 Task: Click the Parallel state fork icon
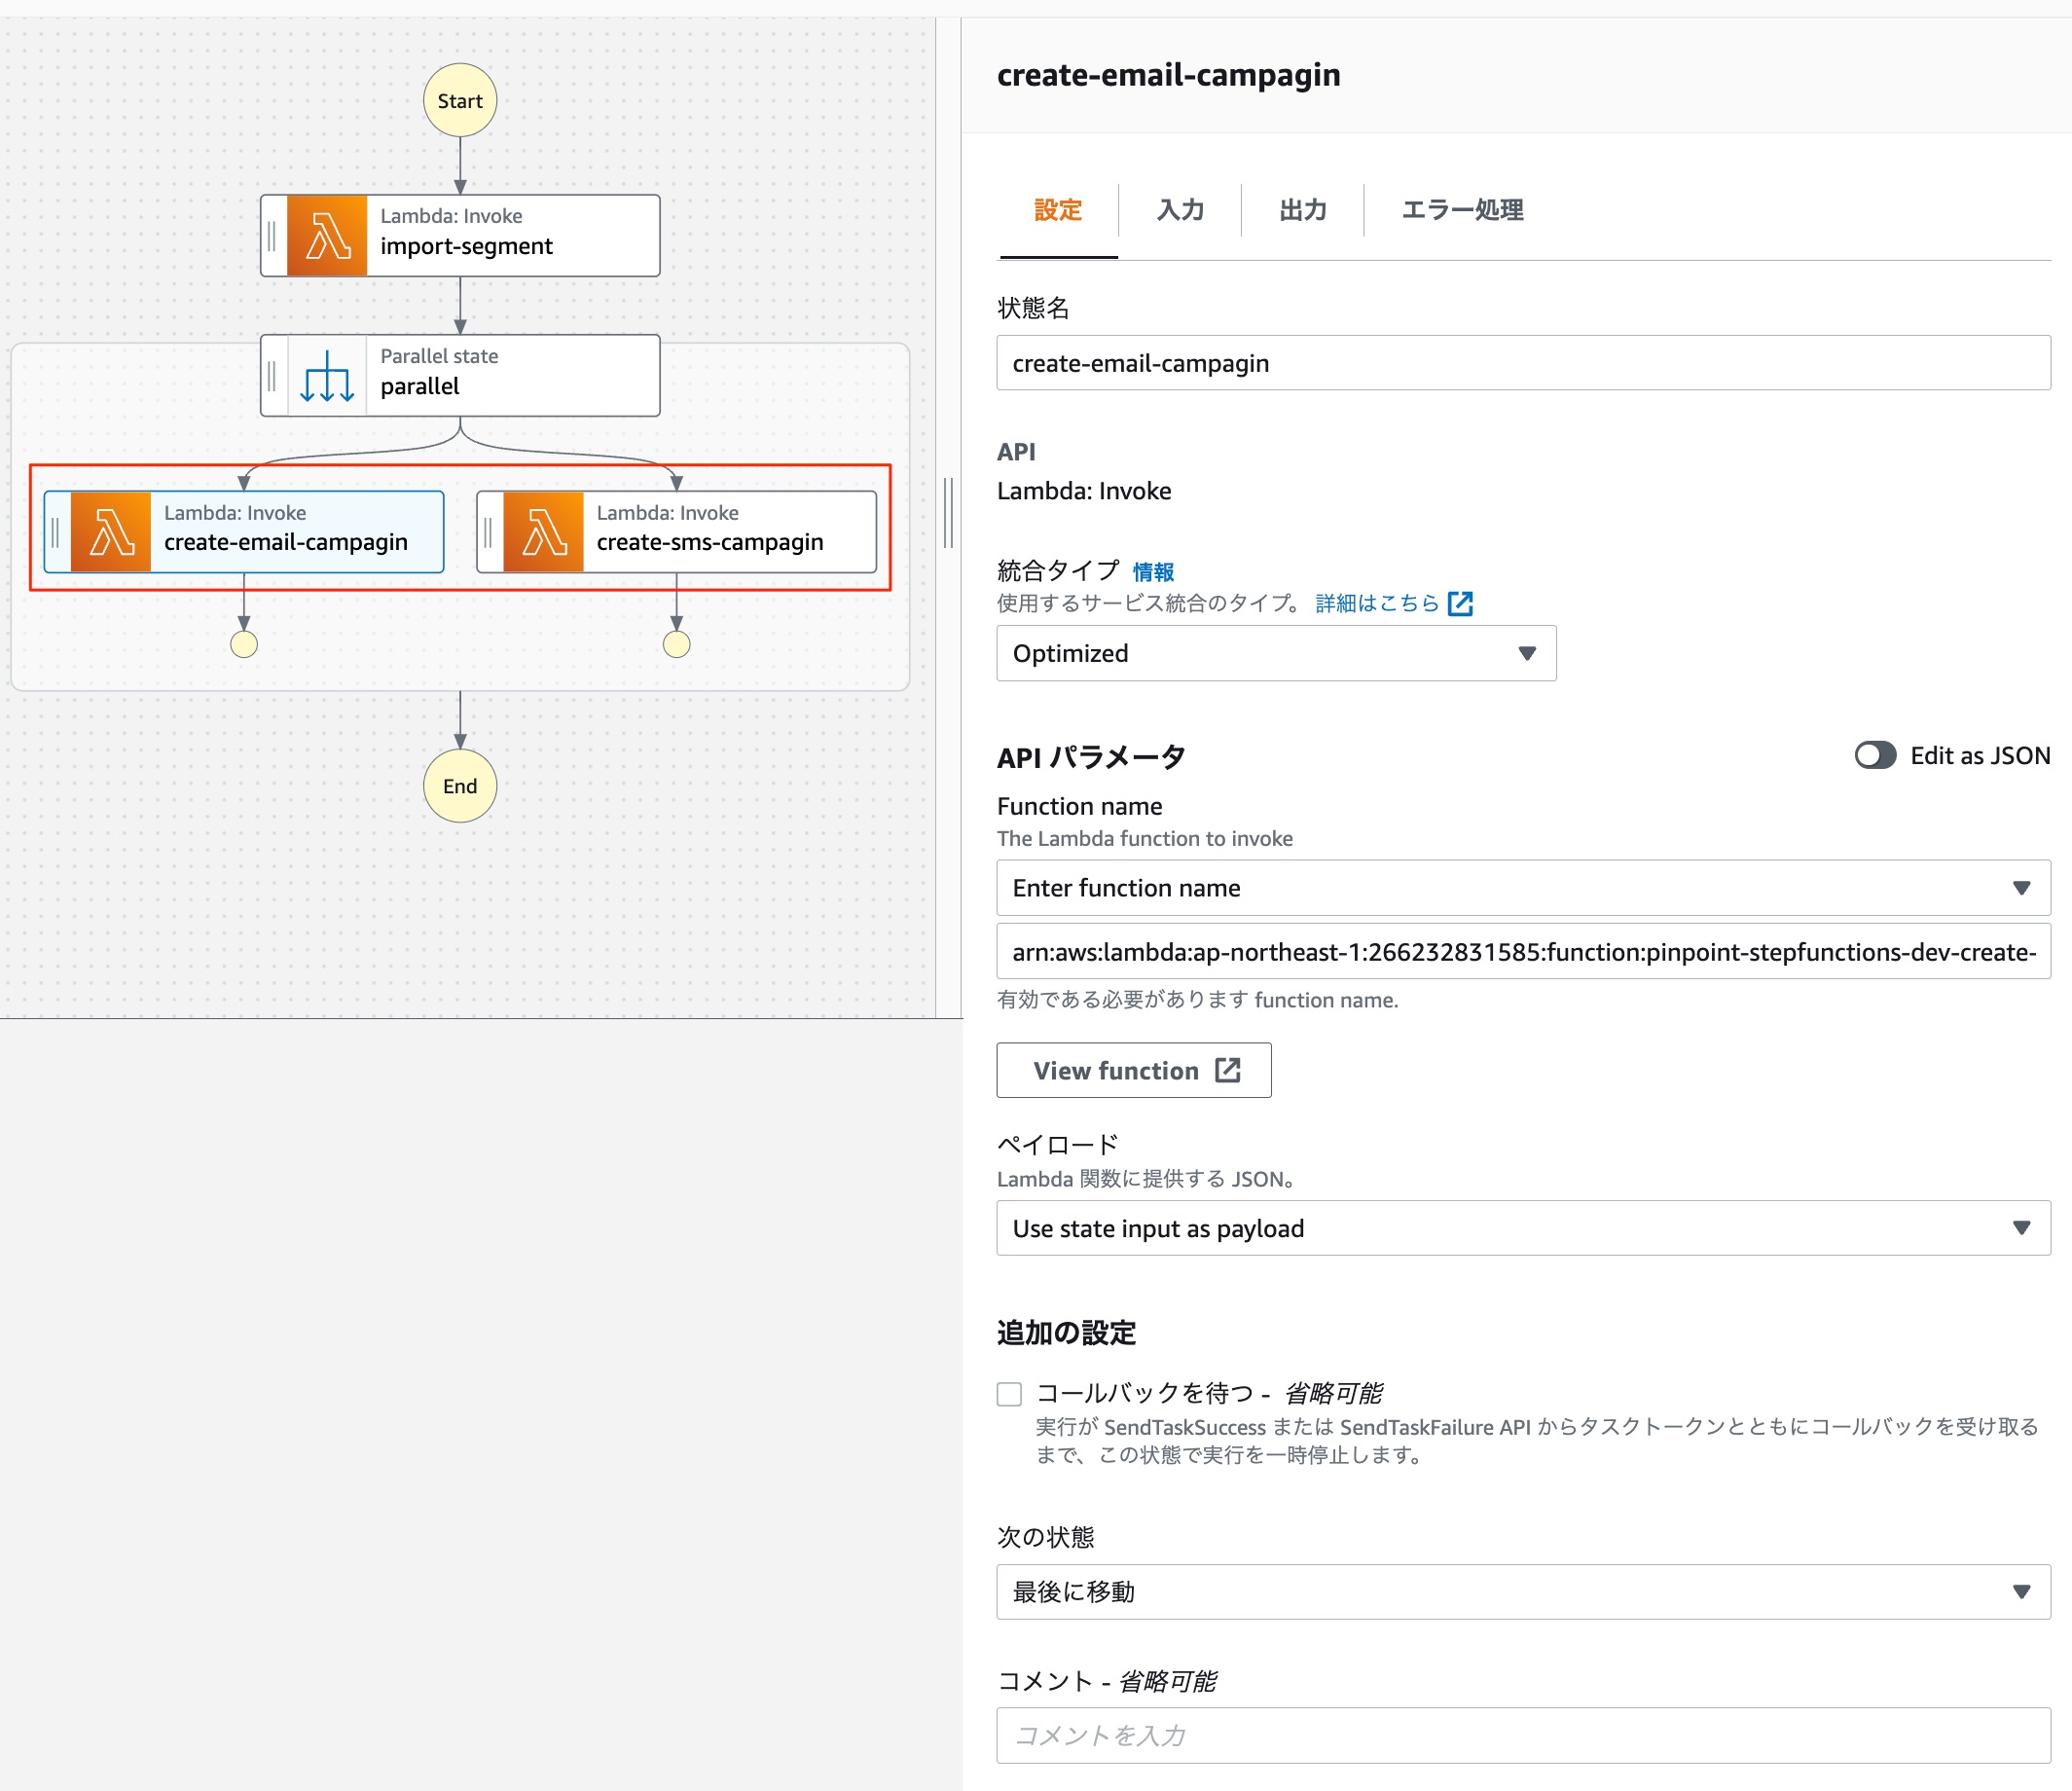pos(327,376)
